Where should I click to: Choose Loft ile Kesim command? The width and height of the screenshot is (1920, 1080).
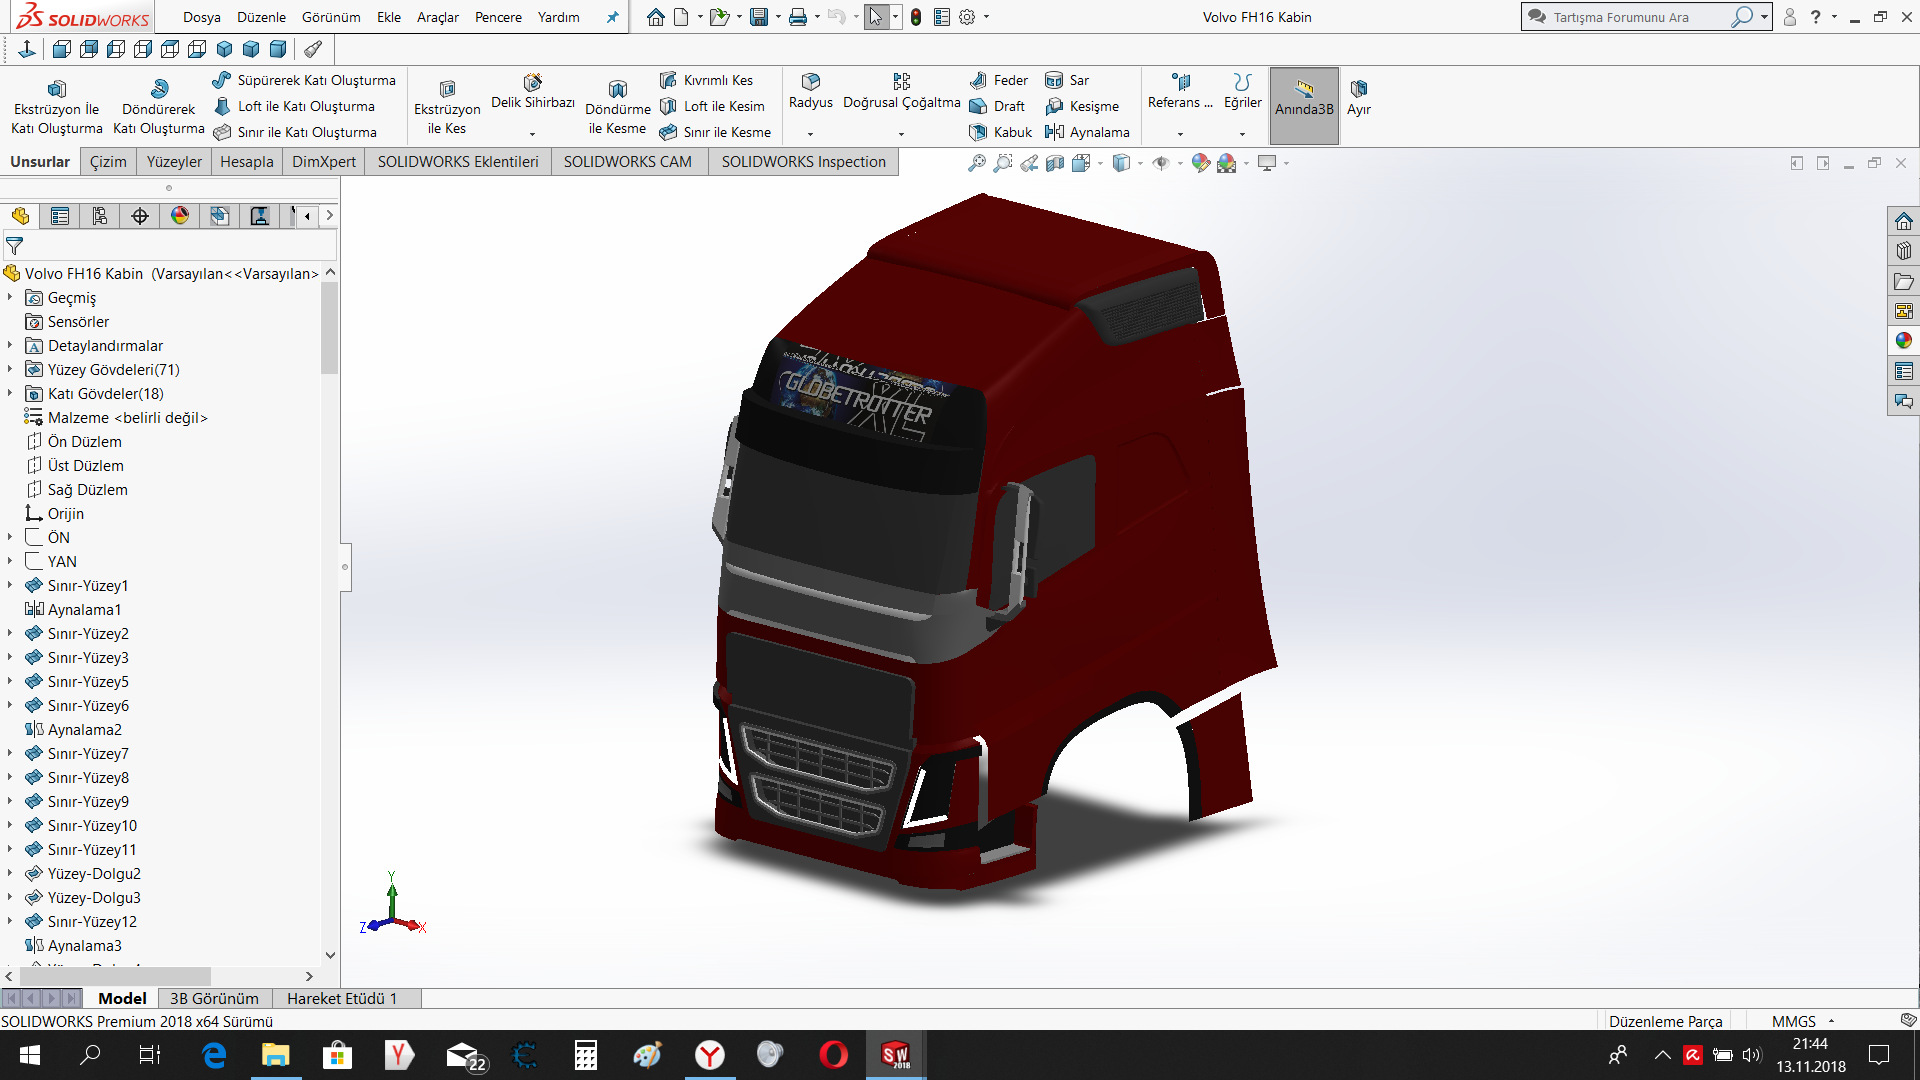[712, 106]
